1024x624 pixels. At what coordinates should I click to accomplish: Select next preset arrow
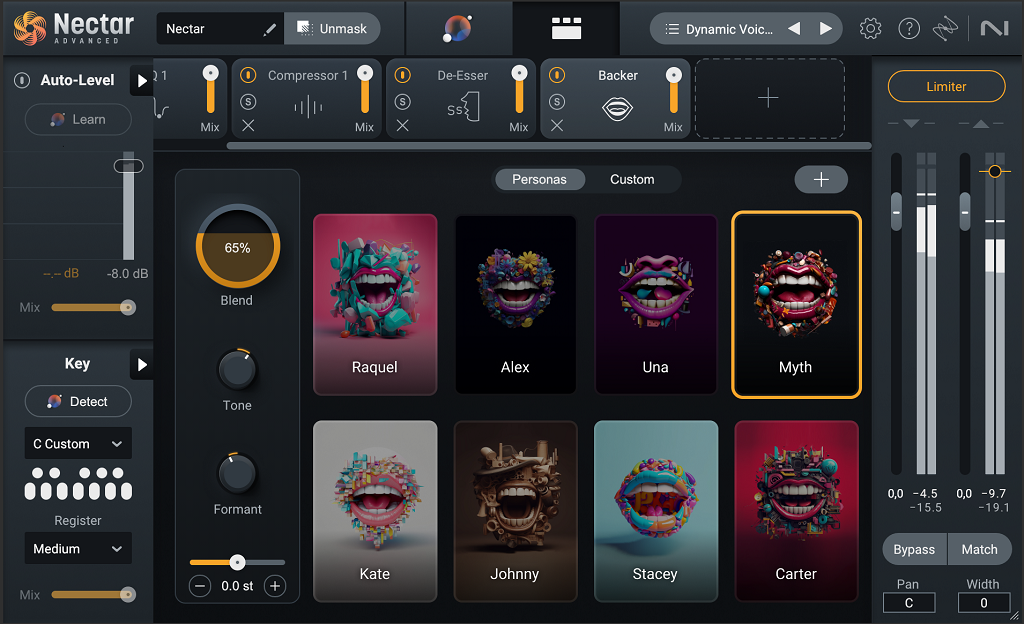825,29
